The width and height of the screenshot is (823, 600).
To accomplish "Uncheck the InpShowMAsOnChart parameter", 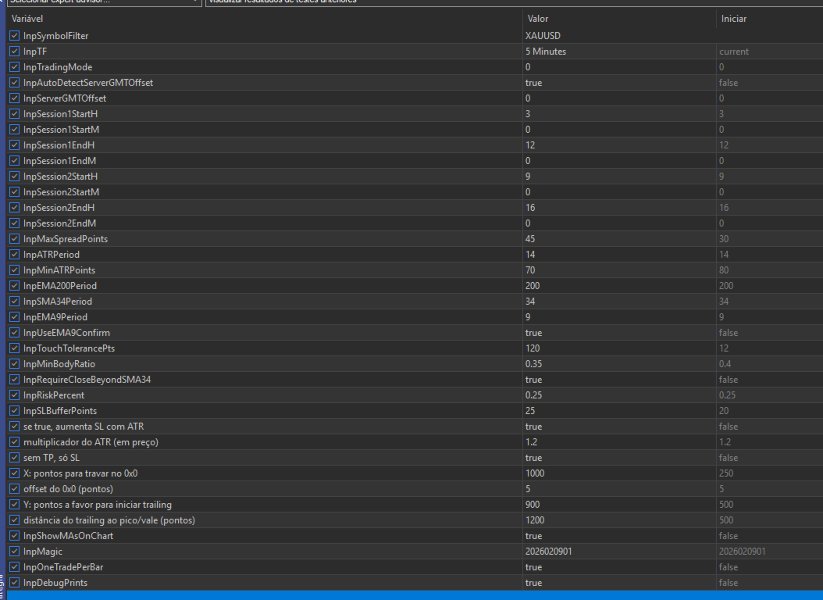I will pos(14,535).
